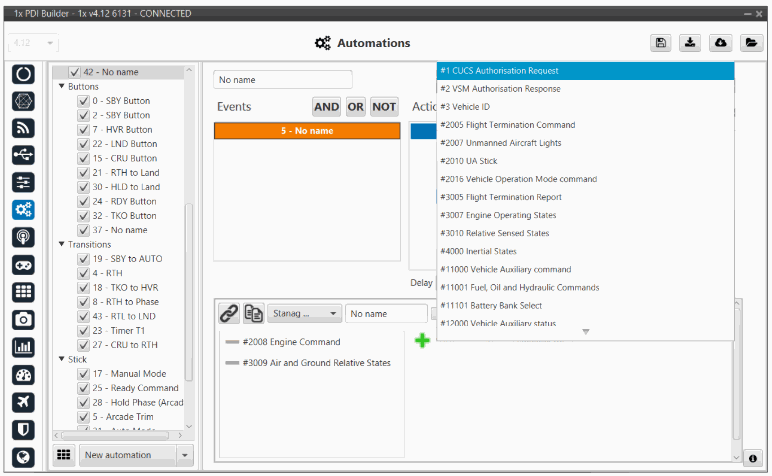This screenshot has width=772, height=476.
Task: Uncheck the 22 - LND Button checkbox
Action: (84, 144)
